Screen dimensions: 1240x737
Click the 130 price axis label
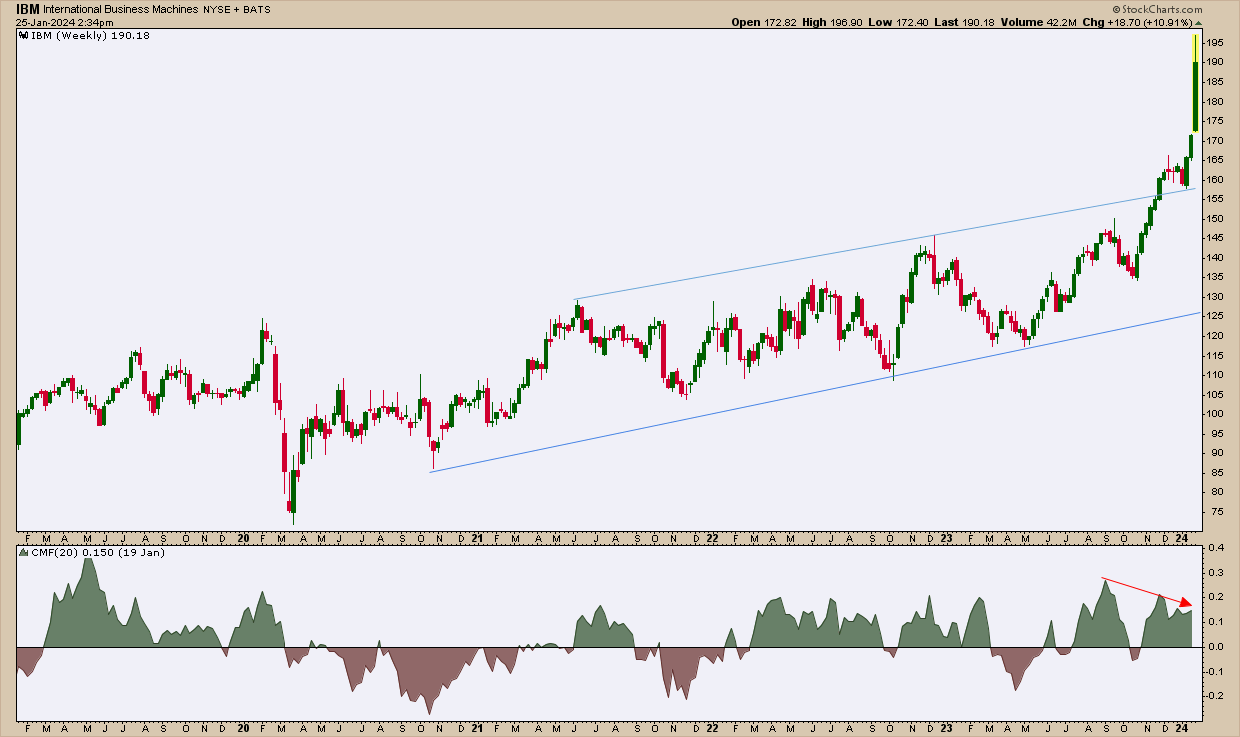1214,296
